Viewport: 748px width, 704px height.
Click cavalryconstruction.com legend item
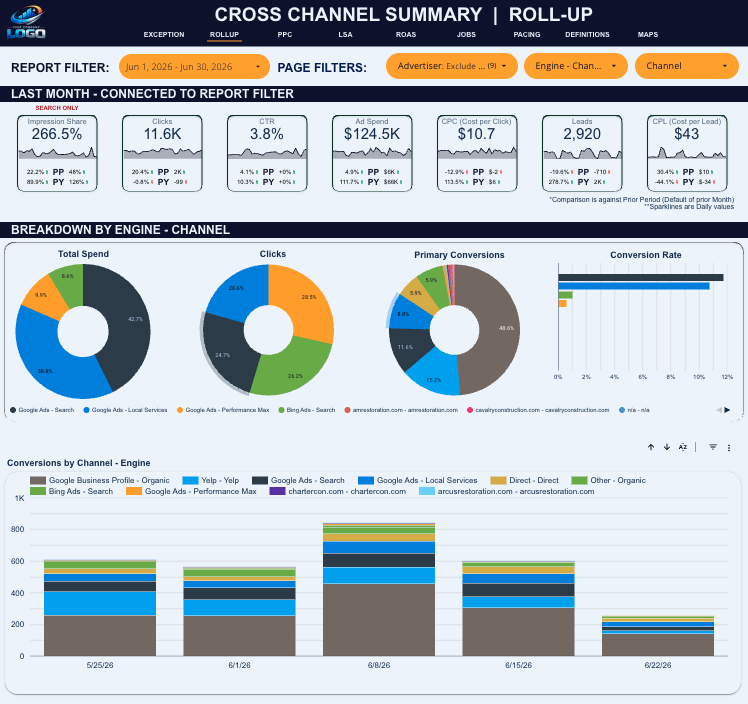click(x=538, y=410)
